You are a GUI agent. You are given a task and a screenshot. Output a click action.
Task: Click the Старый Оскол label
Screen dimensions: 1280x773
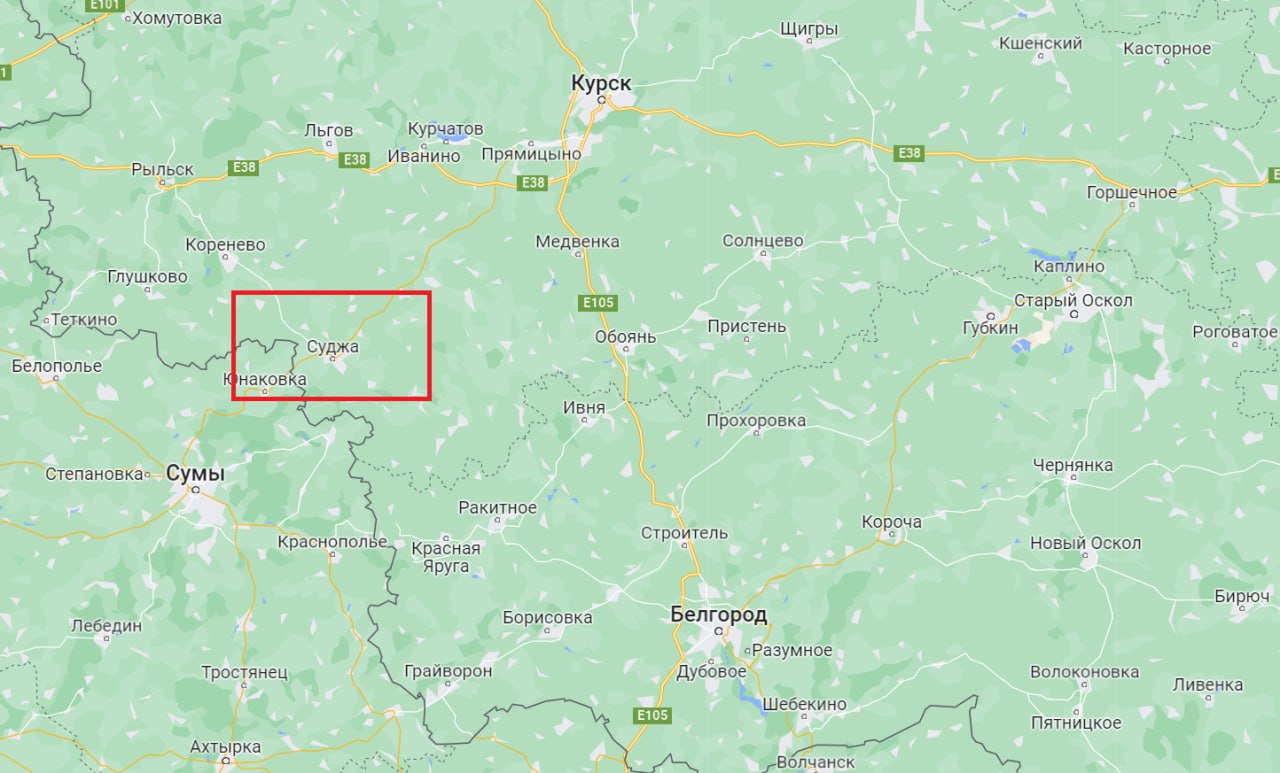coord(1073,300)
